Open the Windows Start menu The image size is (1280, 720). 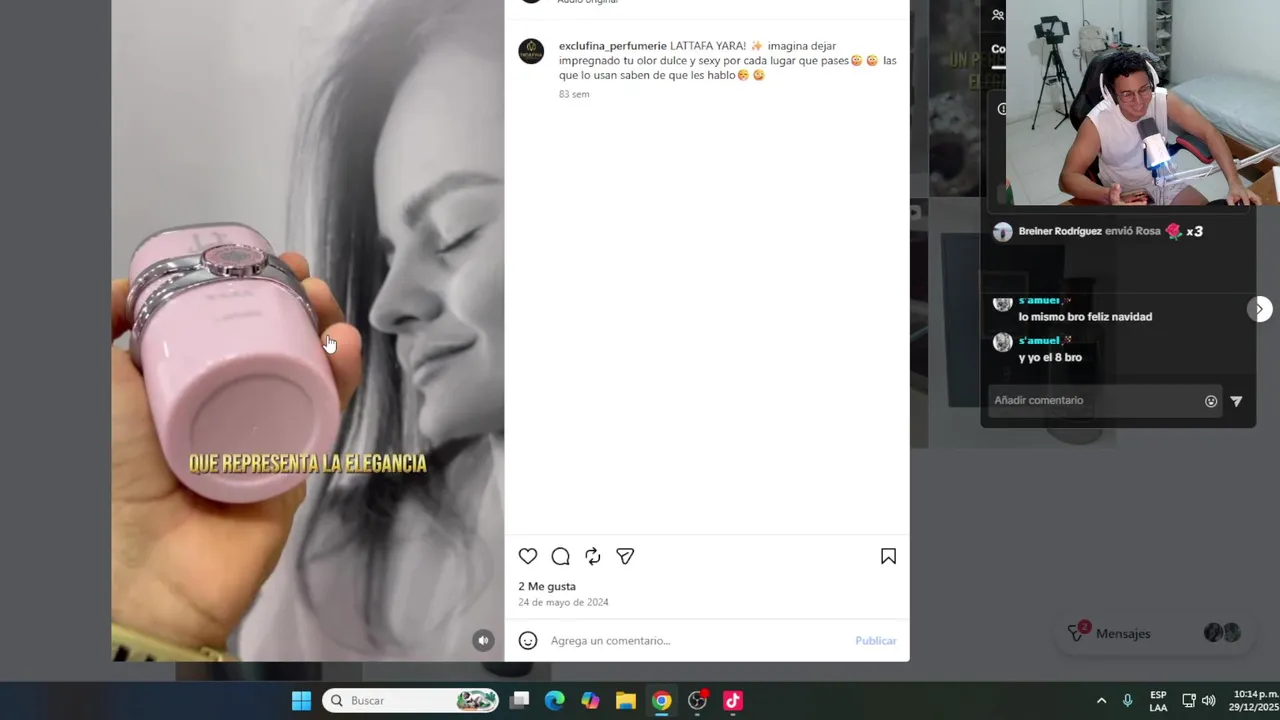[x=301, y=700]
